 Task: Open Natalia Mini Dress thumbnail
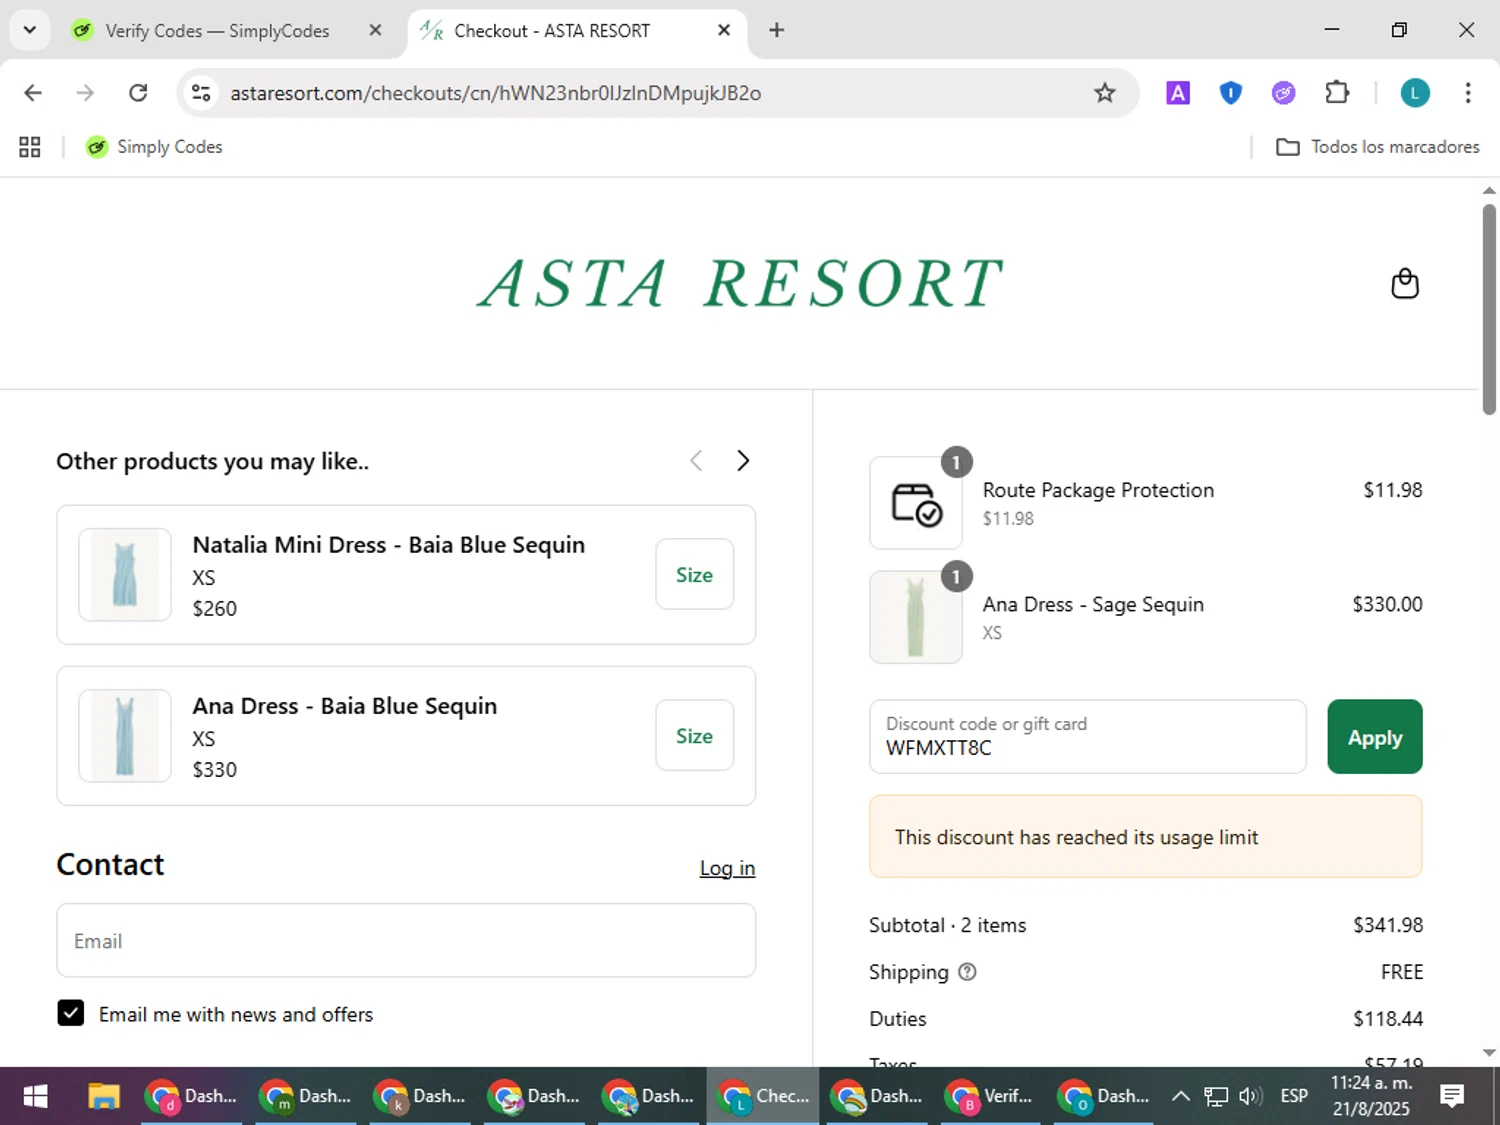(125, 575)
